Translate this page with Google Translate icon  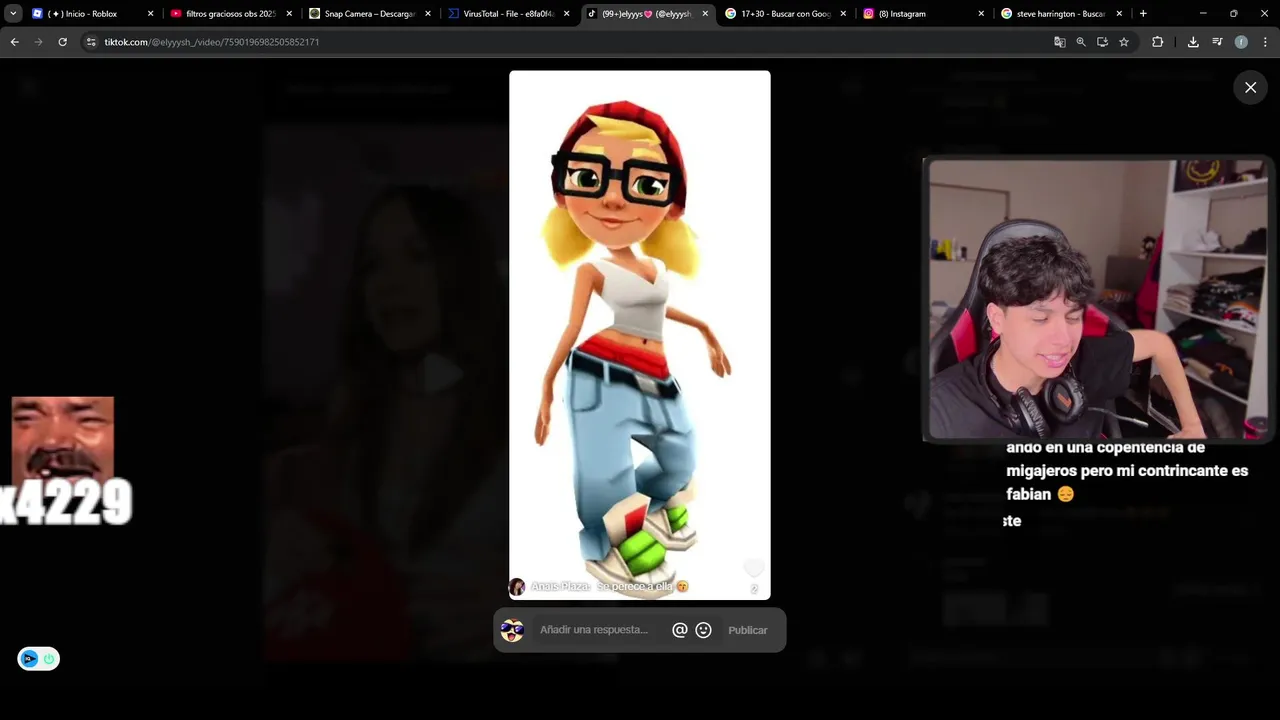click(1059, 42)
